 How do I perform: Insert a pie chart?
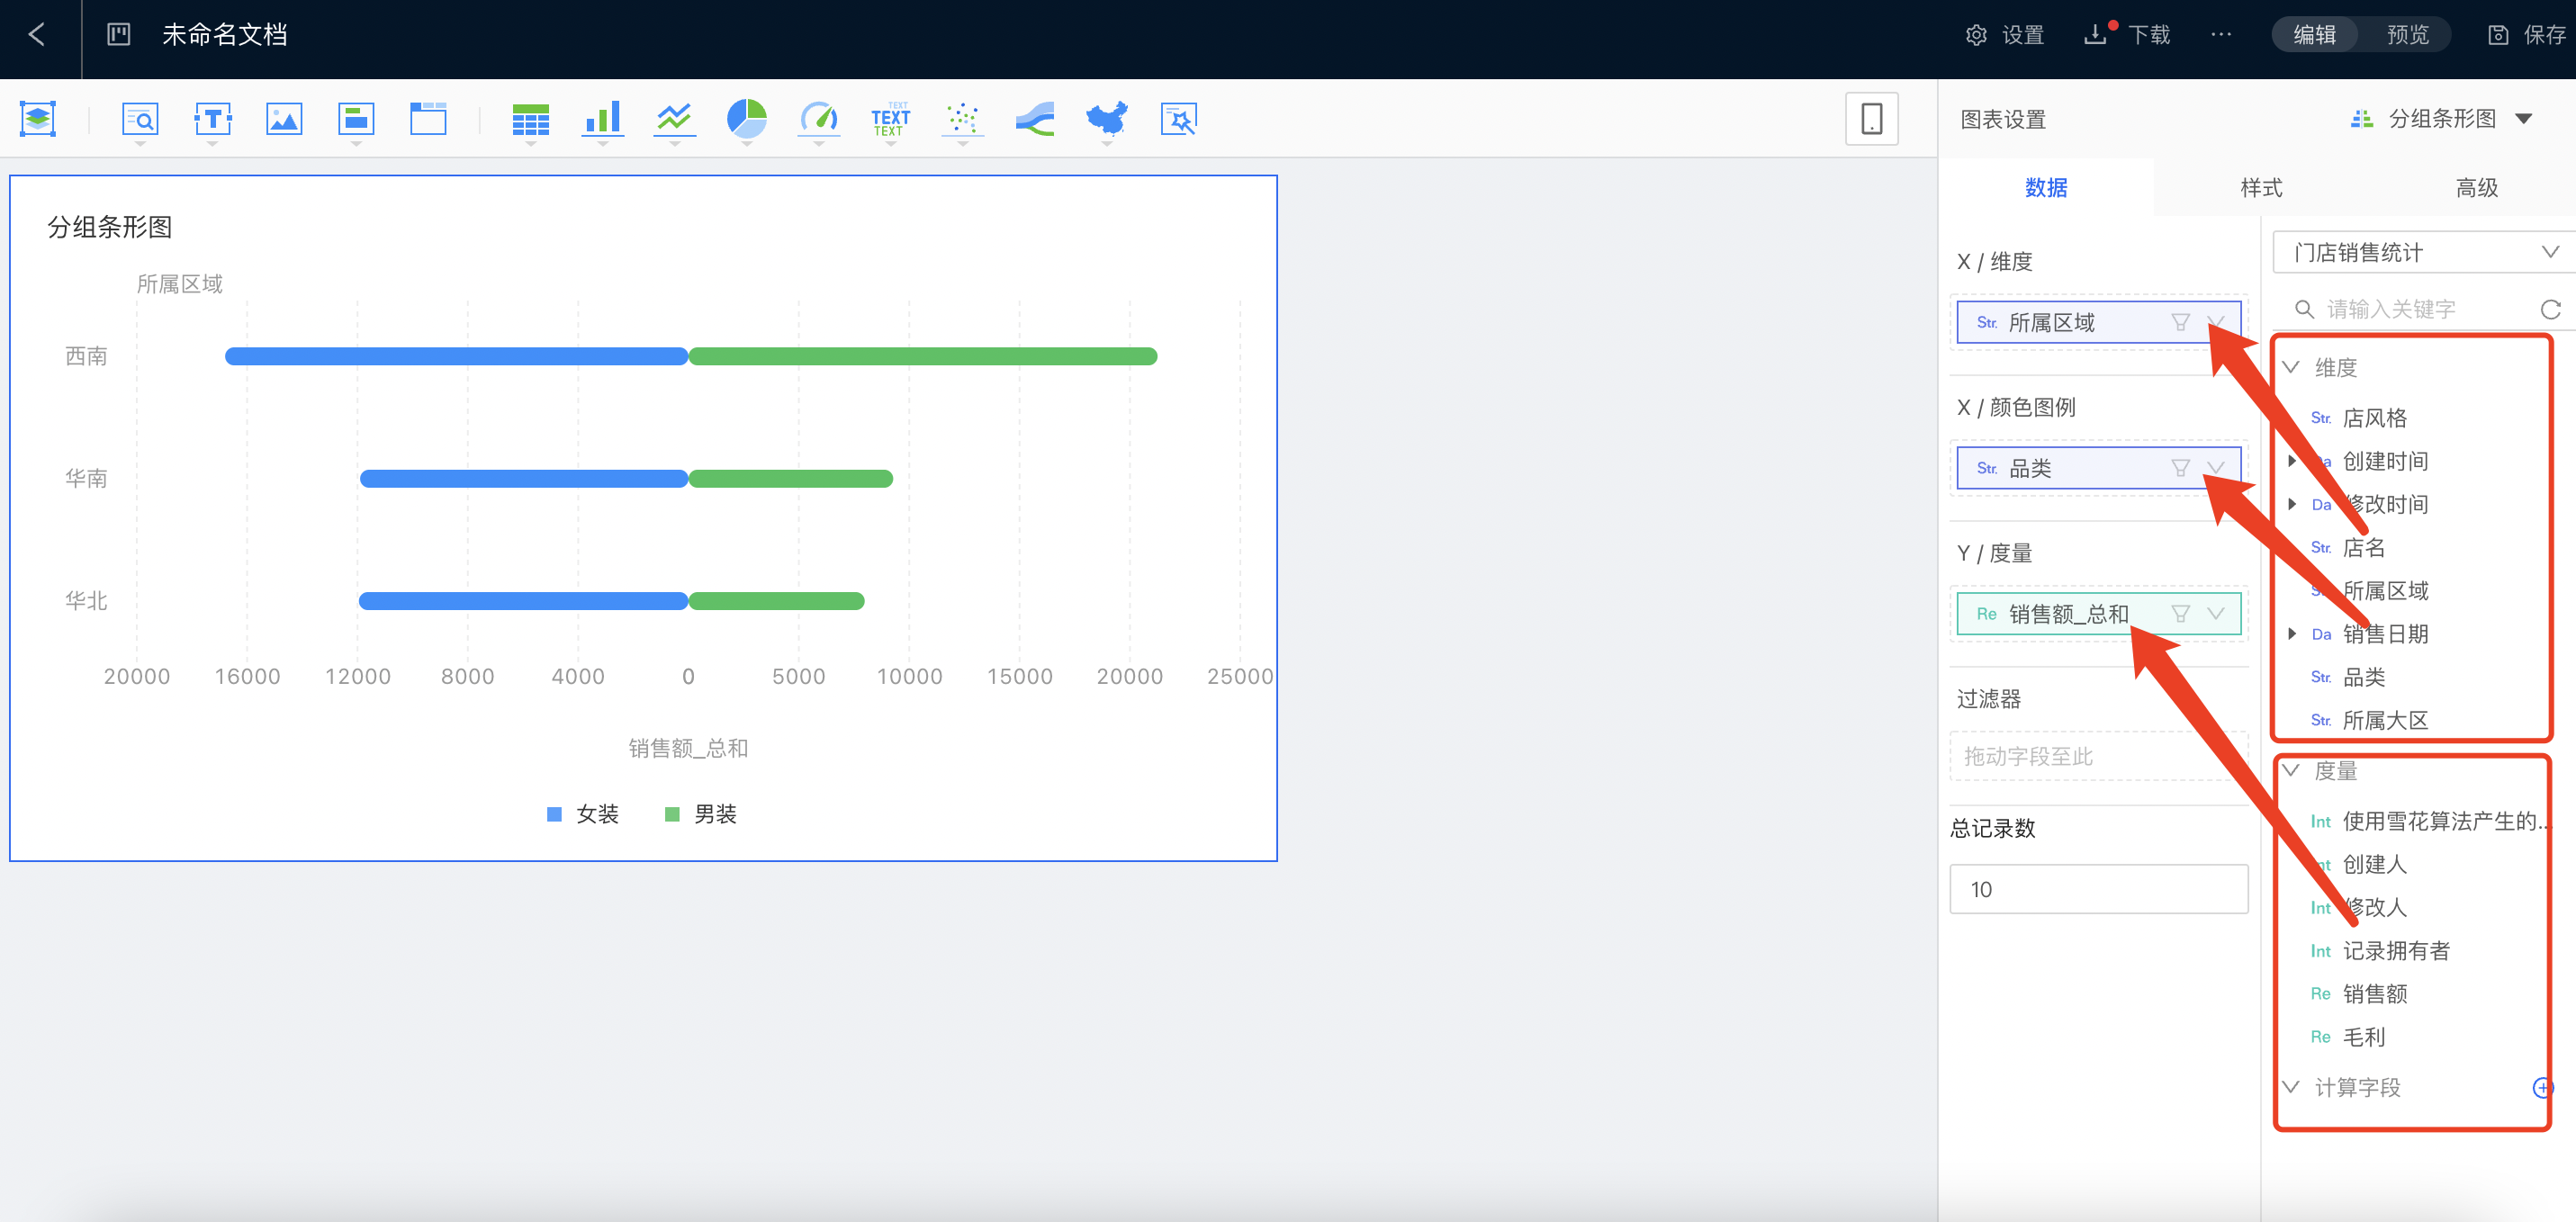coord(746,119)
